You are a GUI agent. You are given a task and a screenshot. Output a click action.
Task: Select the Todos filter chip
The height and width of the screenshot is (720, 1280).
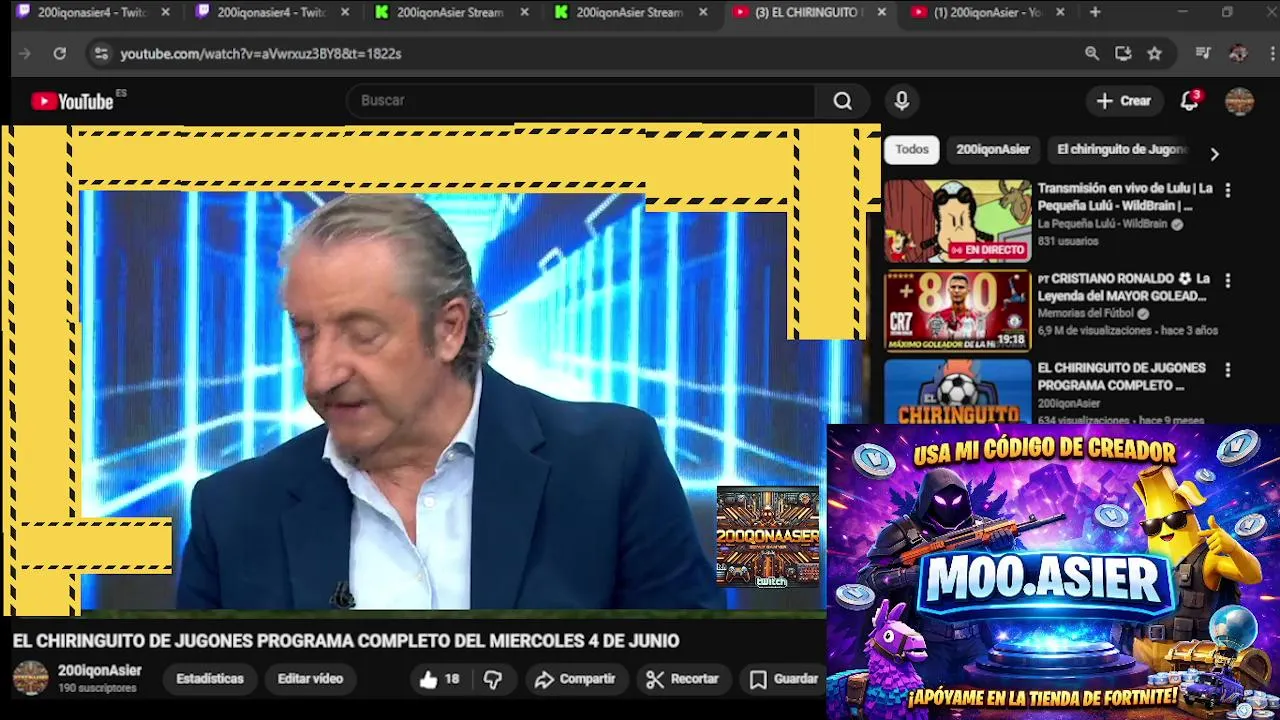tap(912, 149)
